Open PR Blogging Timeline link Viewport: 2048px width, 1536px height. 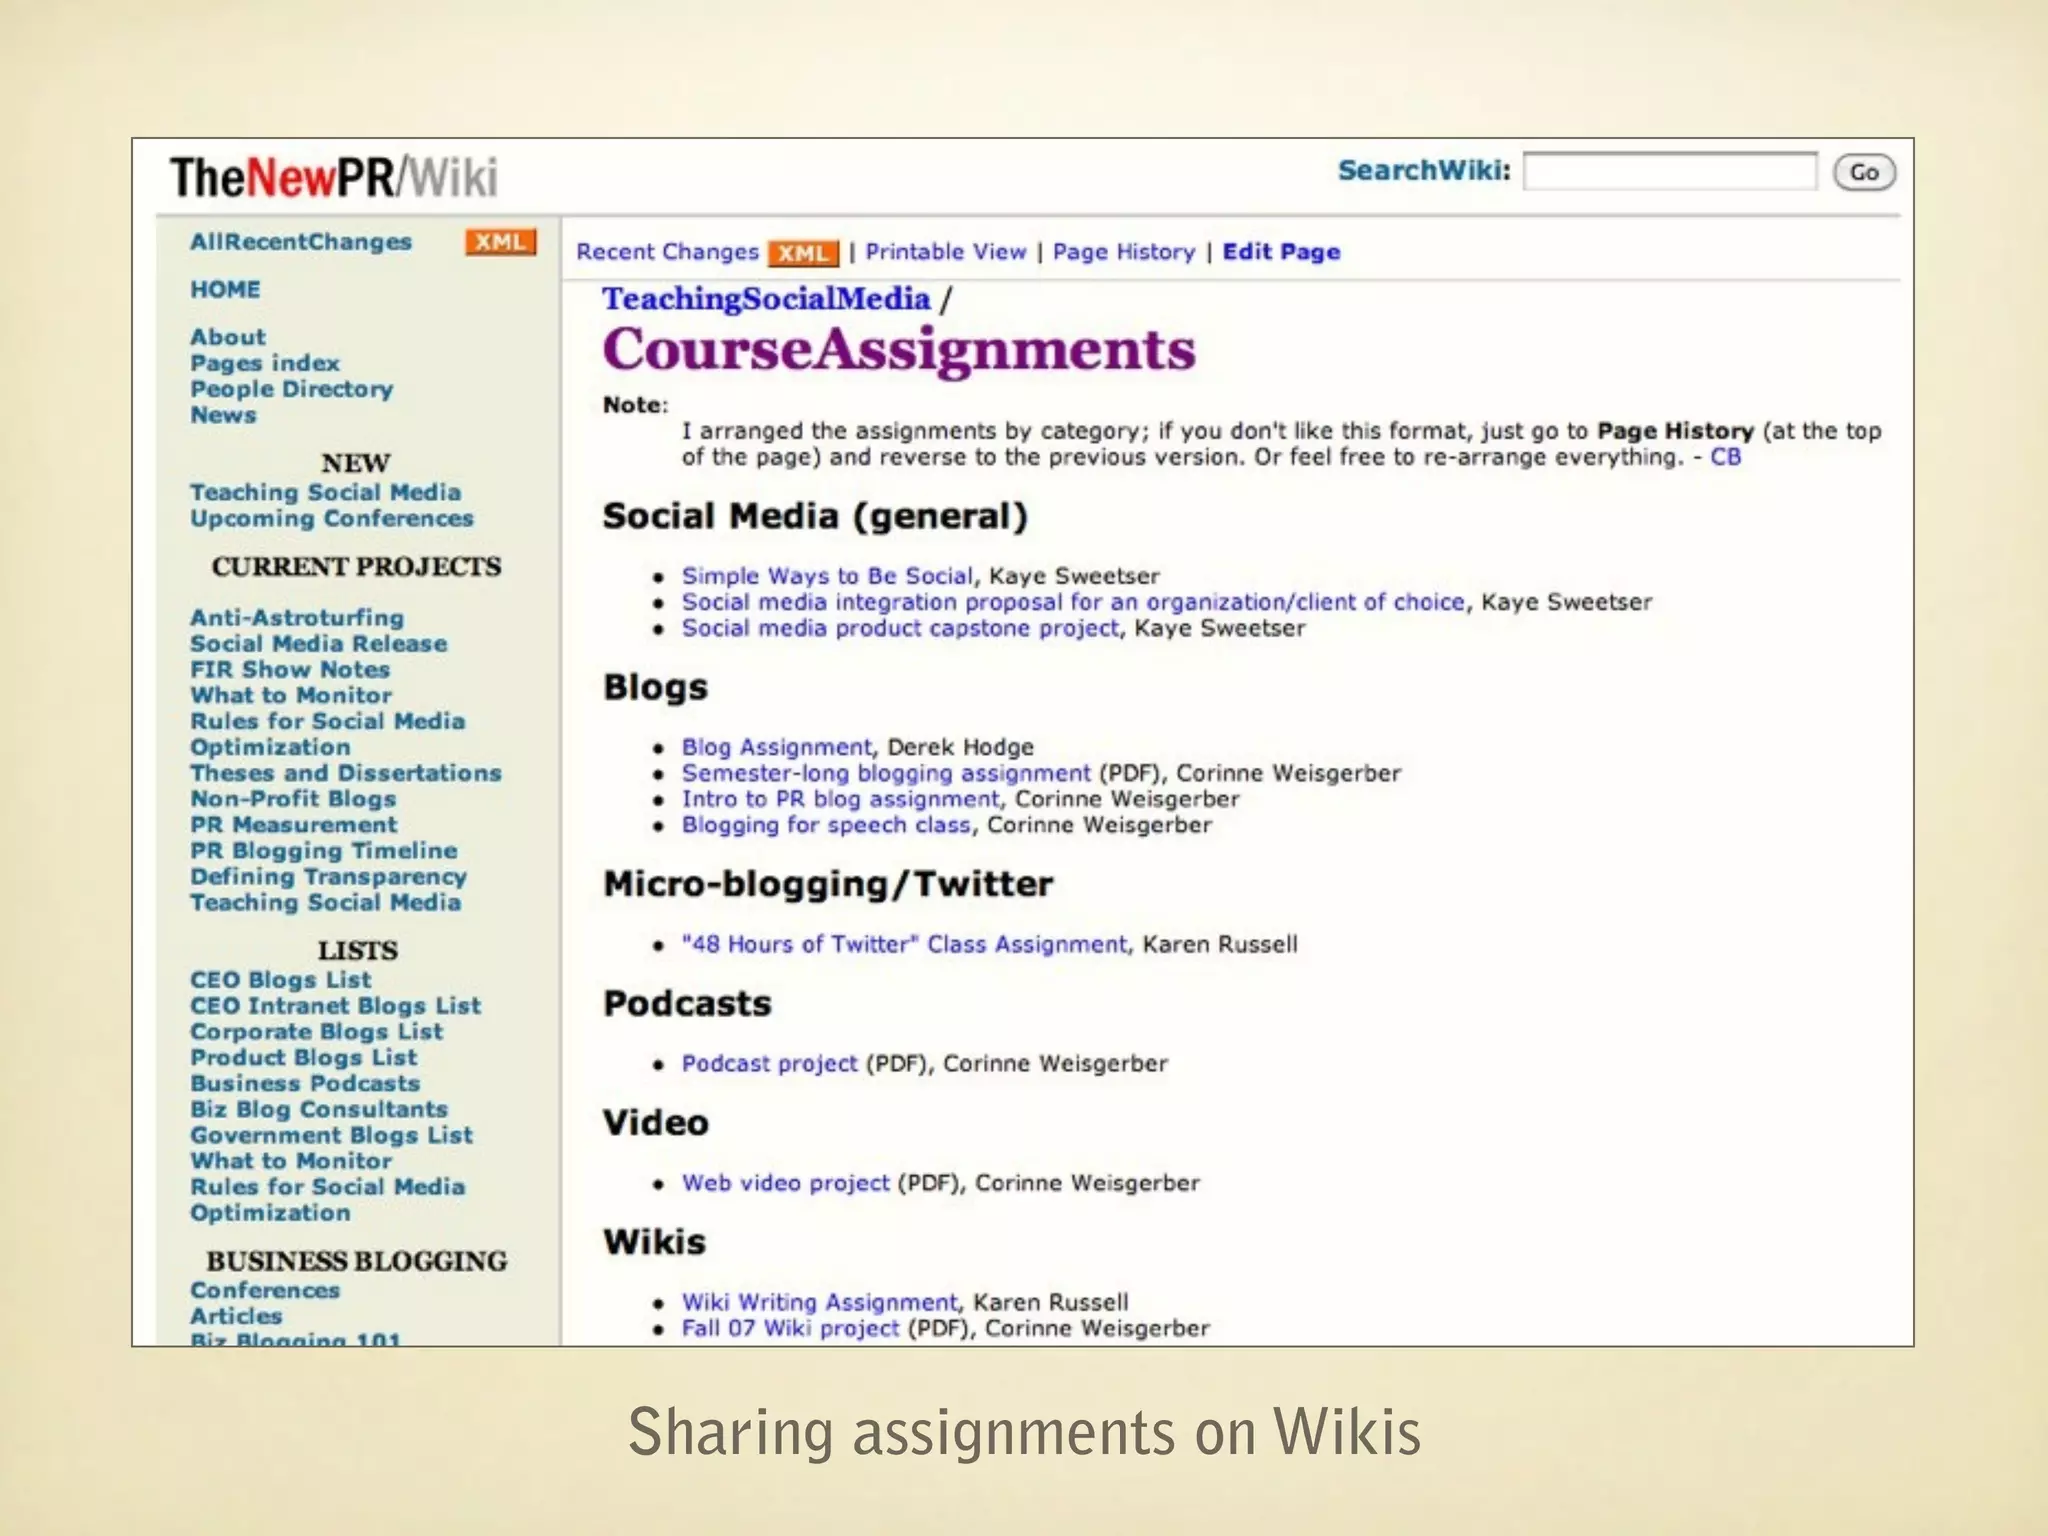[324, 851]
